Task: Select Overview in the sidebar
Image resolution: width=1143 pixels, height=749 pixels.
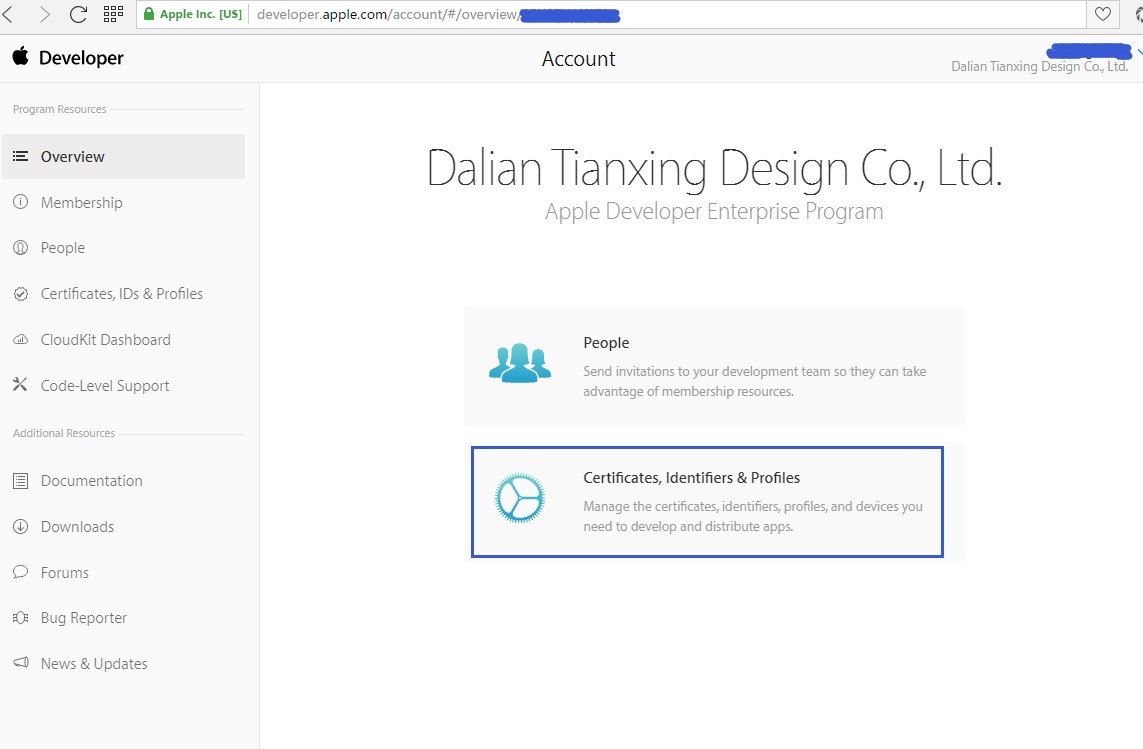Action: click(x=72, y=157)
